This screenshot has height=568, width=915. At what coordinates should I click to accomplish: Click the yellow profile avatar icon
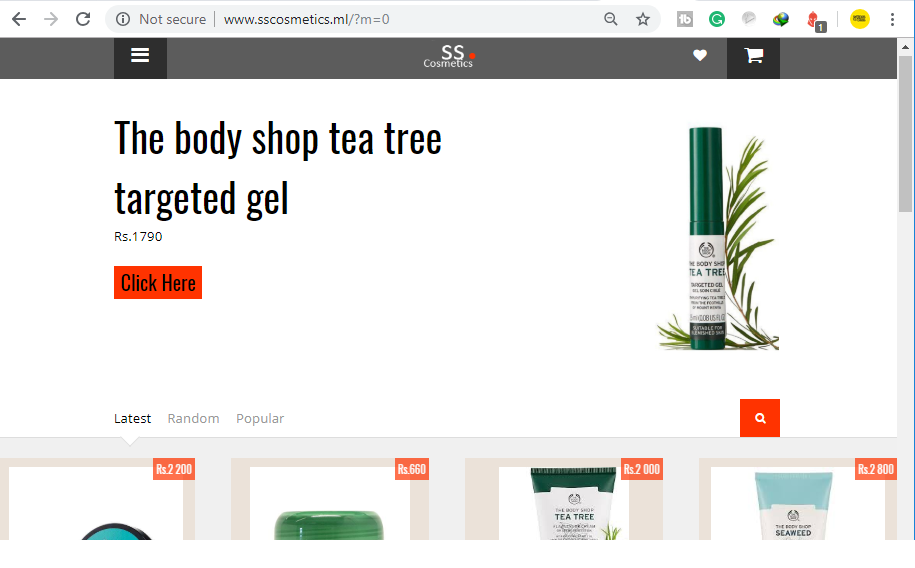(860, 19)
